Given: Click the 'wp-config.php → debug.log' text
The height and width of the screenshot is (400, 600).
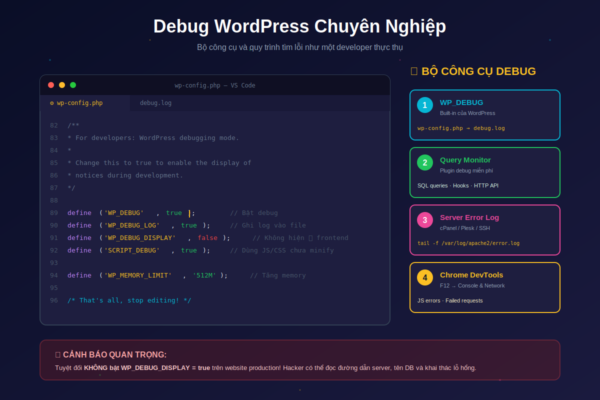Looking at the screenshot, I should click(461, 128).
